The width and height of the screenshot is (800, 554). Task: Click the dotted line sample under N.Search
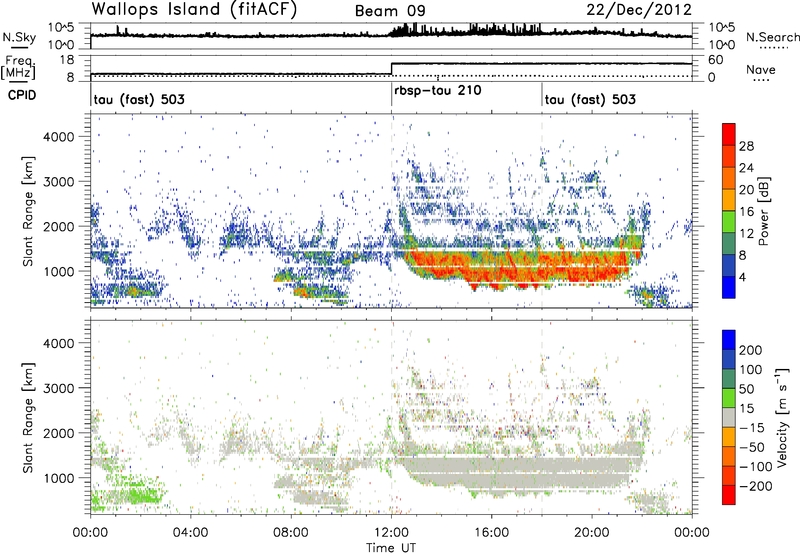tap(774, 48)
